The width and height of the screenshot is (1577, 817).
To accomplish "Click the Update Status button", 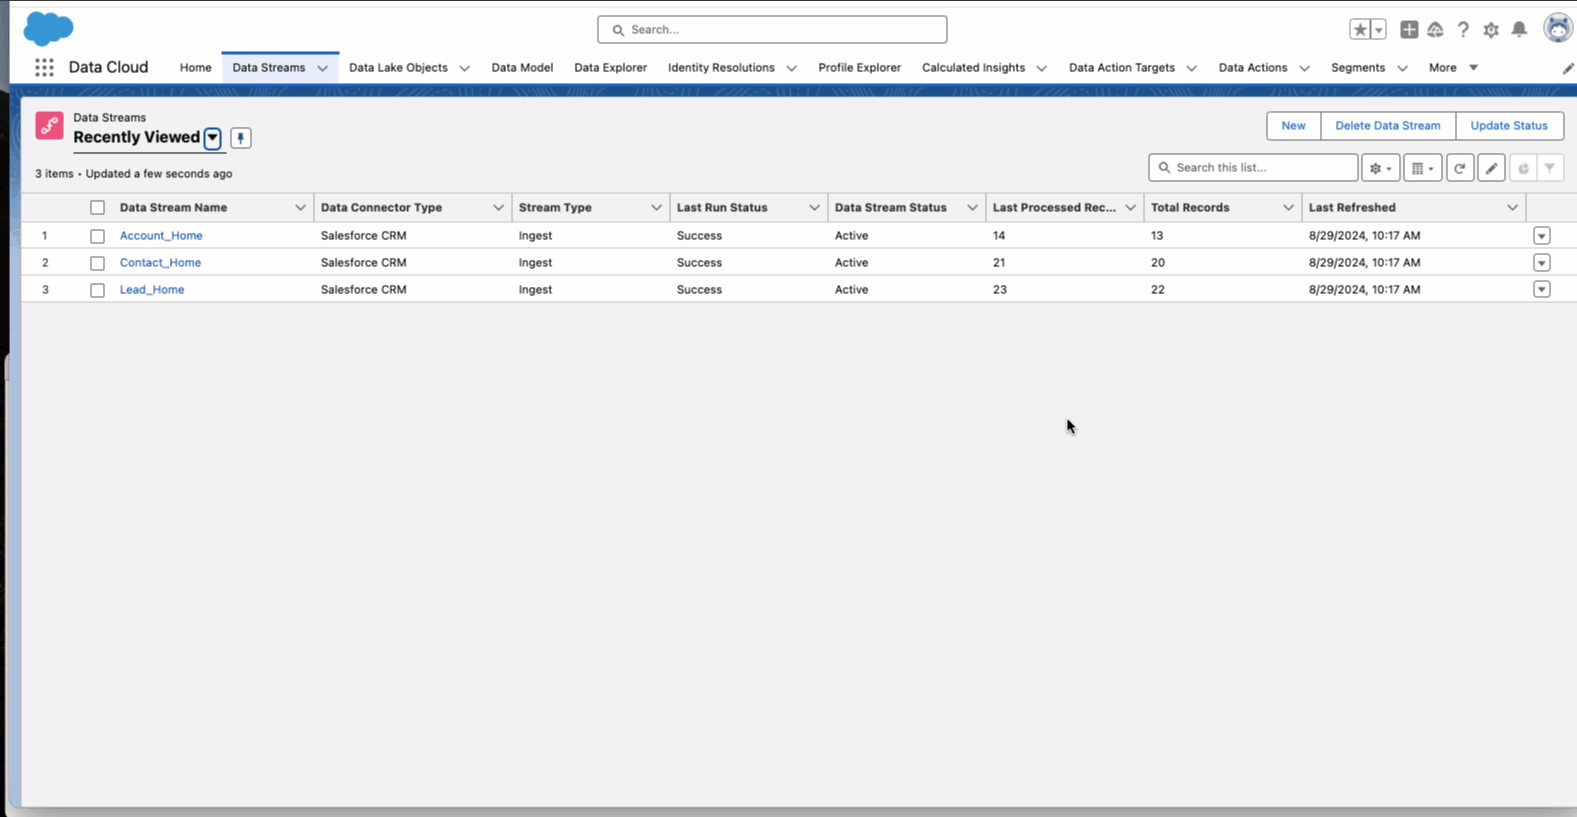I will click(x=1508, y=126).
